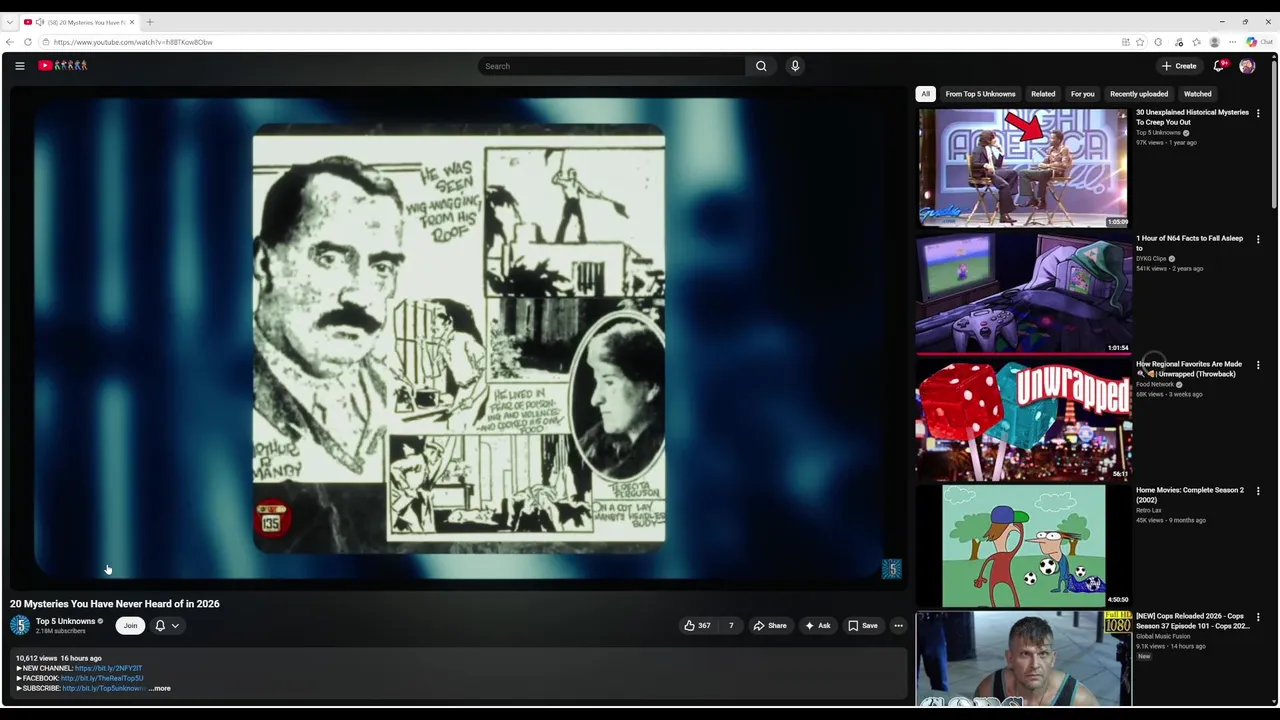Open options menu for Cops Reloaded video
1280x720 pixels.
[1258, 618]
